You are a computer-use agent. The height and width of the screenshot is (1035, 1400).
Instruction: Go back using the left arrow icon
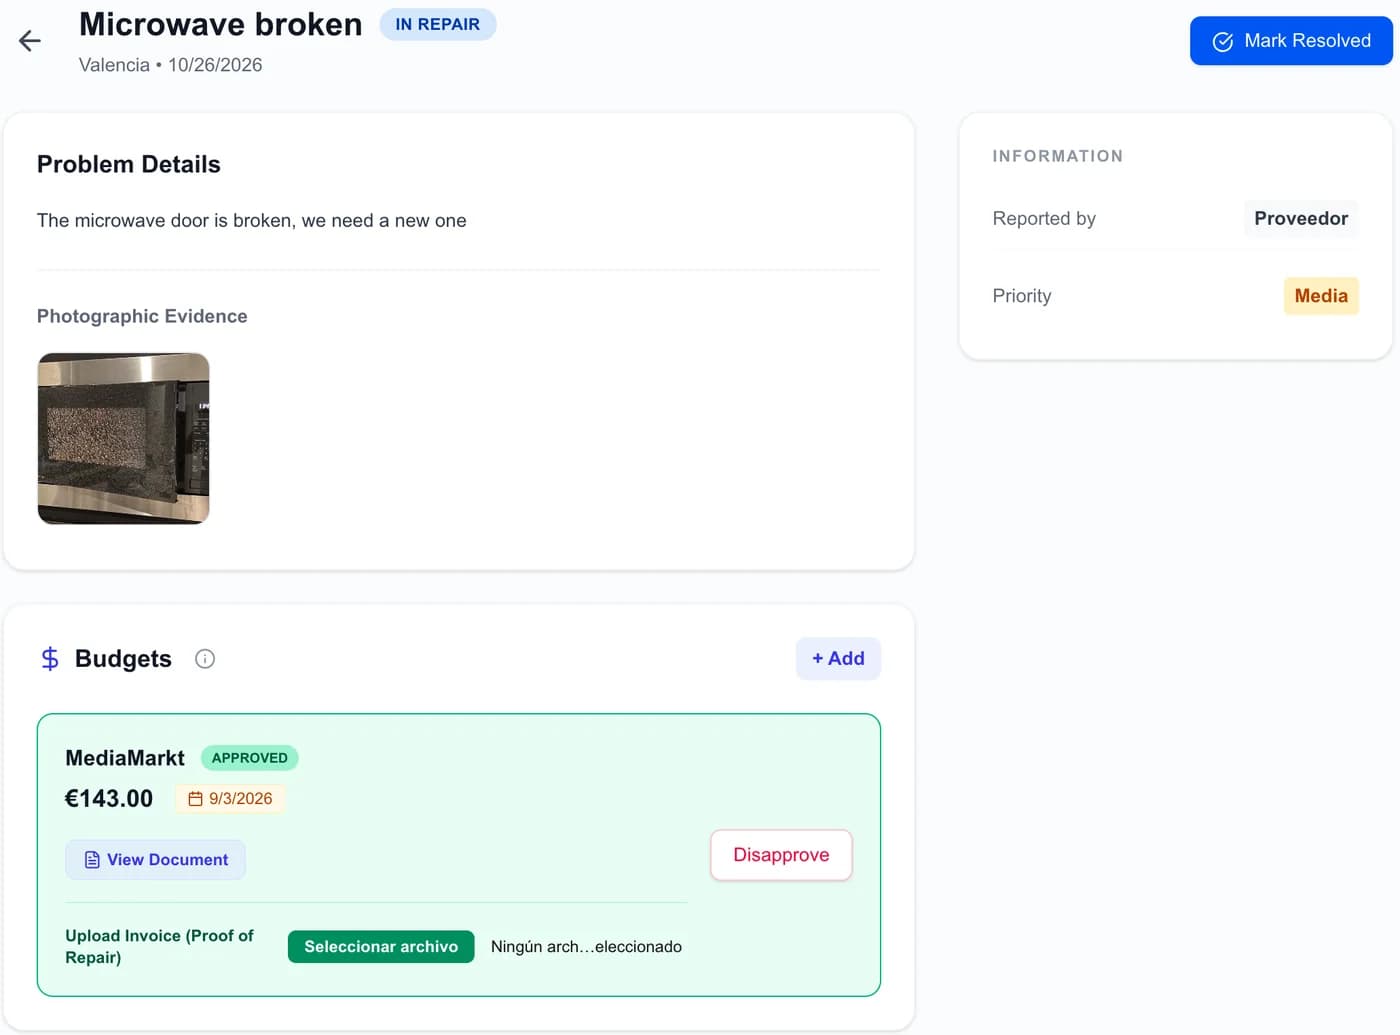[x=30, y=41]
